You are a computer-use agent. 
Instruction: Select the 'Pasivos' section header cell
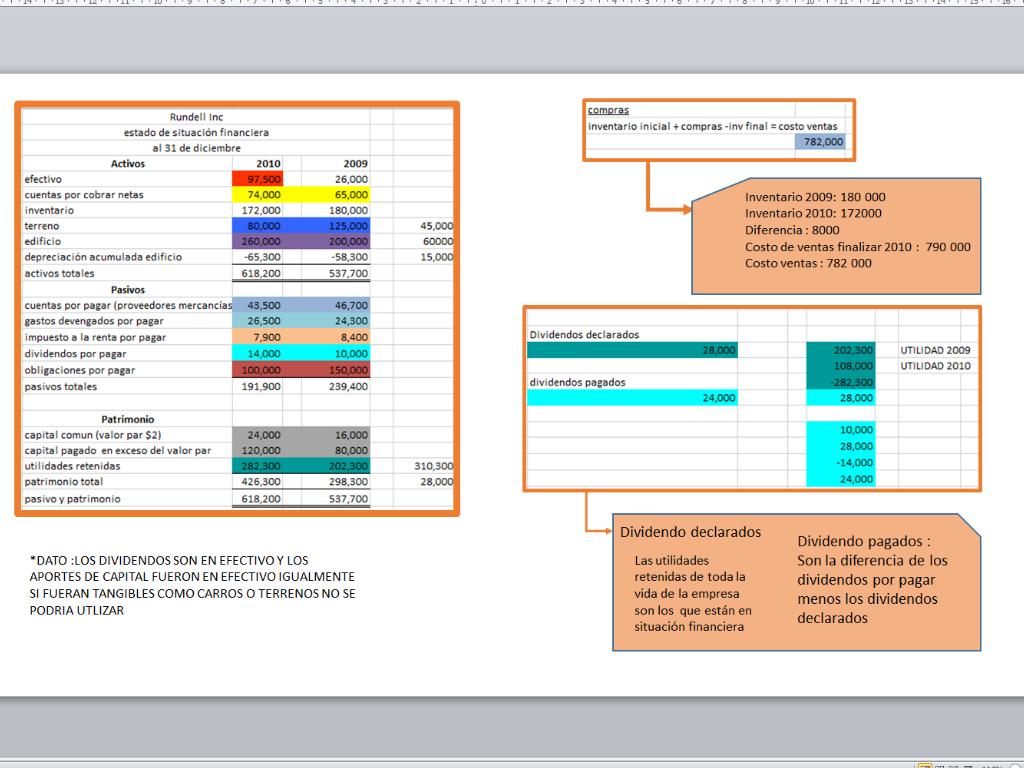(128, 289)
